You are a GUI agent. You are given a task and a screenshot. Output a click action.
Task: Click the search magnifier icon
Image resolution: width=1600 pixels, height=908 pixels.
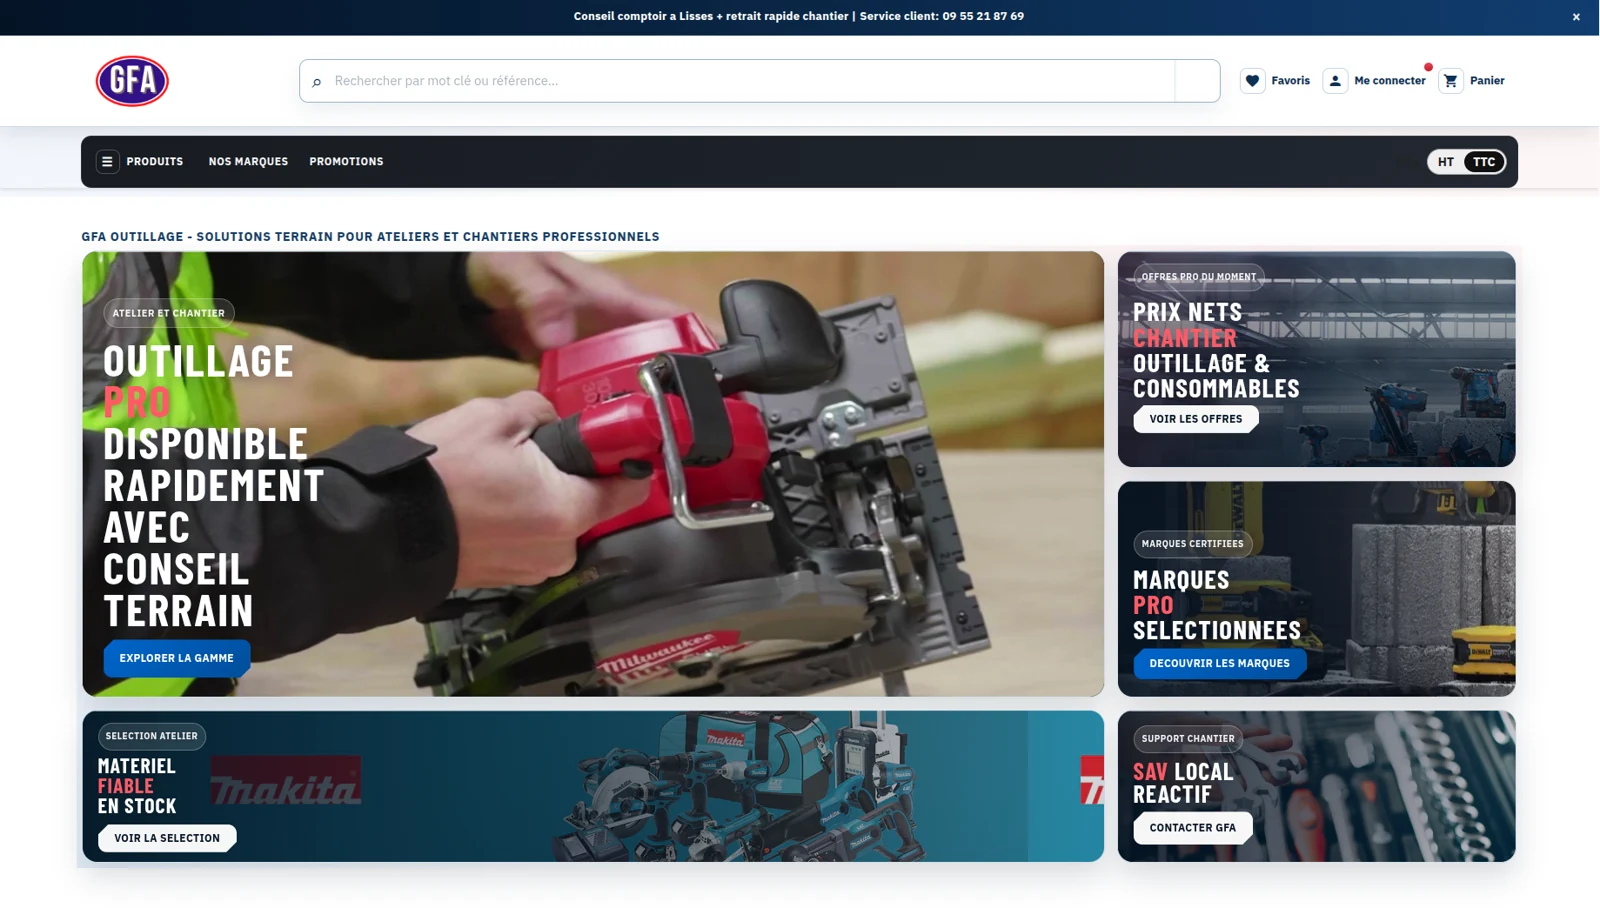click(x=317, y=82)
